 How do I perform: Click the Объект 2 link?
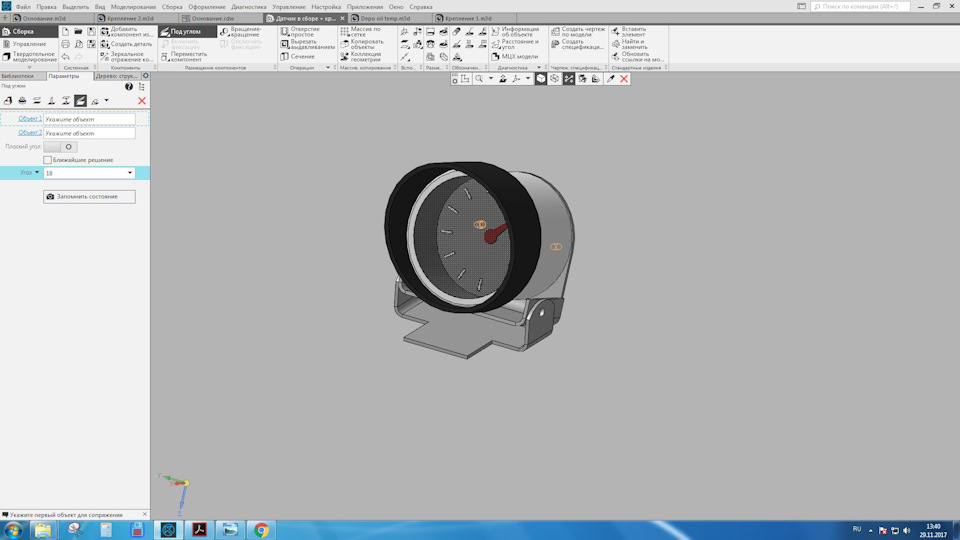30,132
